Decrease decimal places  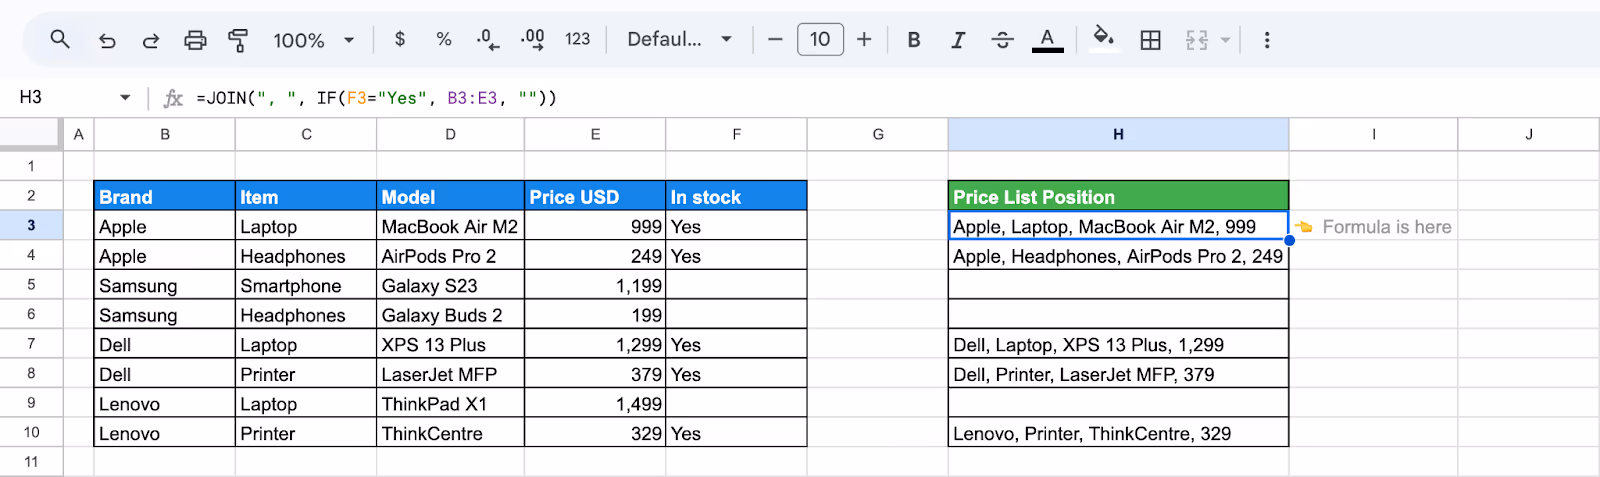point(488,39)
